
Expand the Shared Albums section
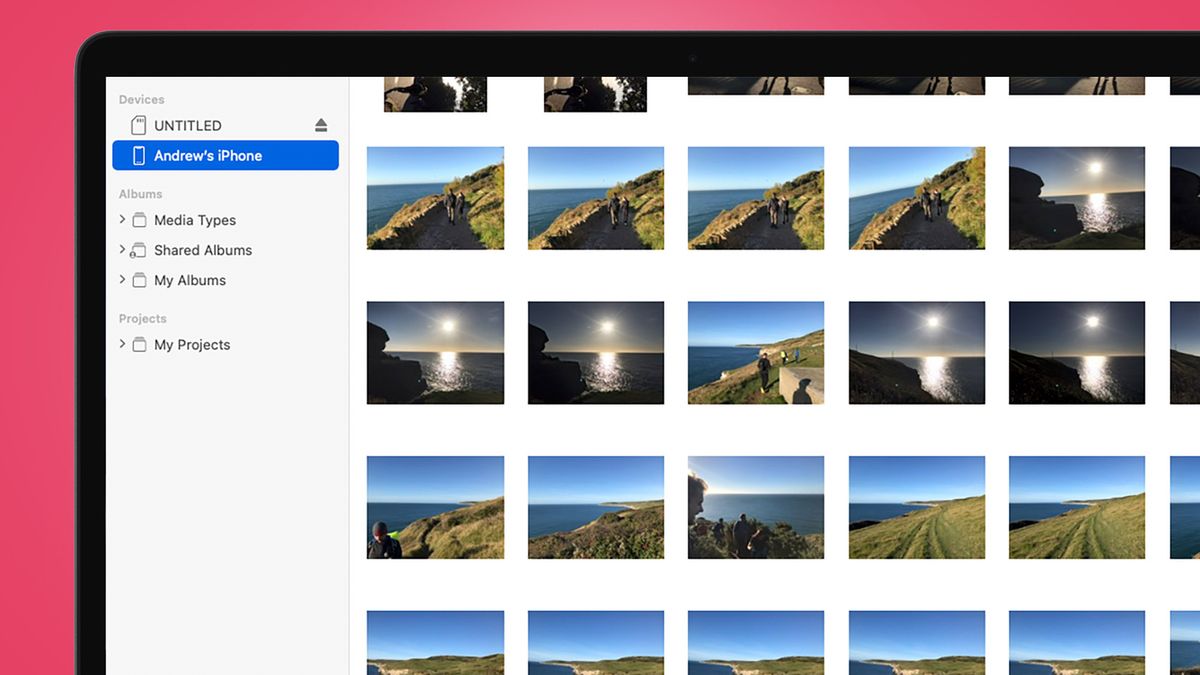tap(121, 250)
